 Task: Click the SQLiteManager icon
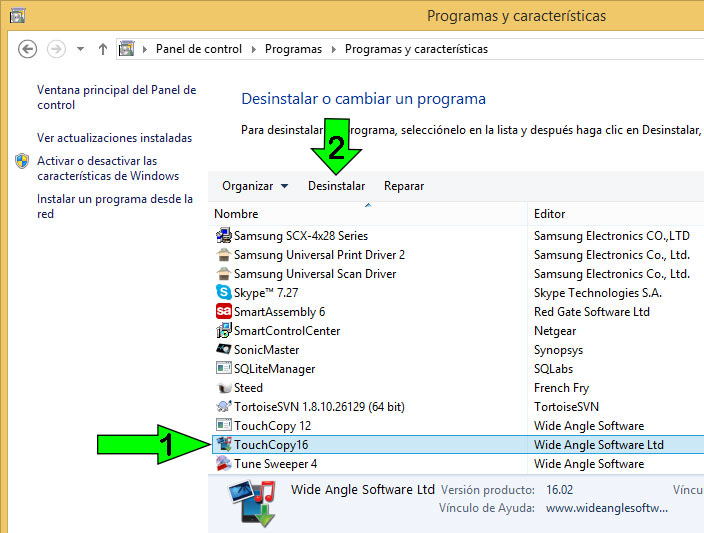click(224, 368)
